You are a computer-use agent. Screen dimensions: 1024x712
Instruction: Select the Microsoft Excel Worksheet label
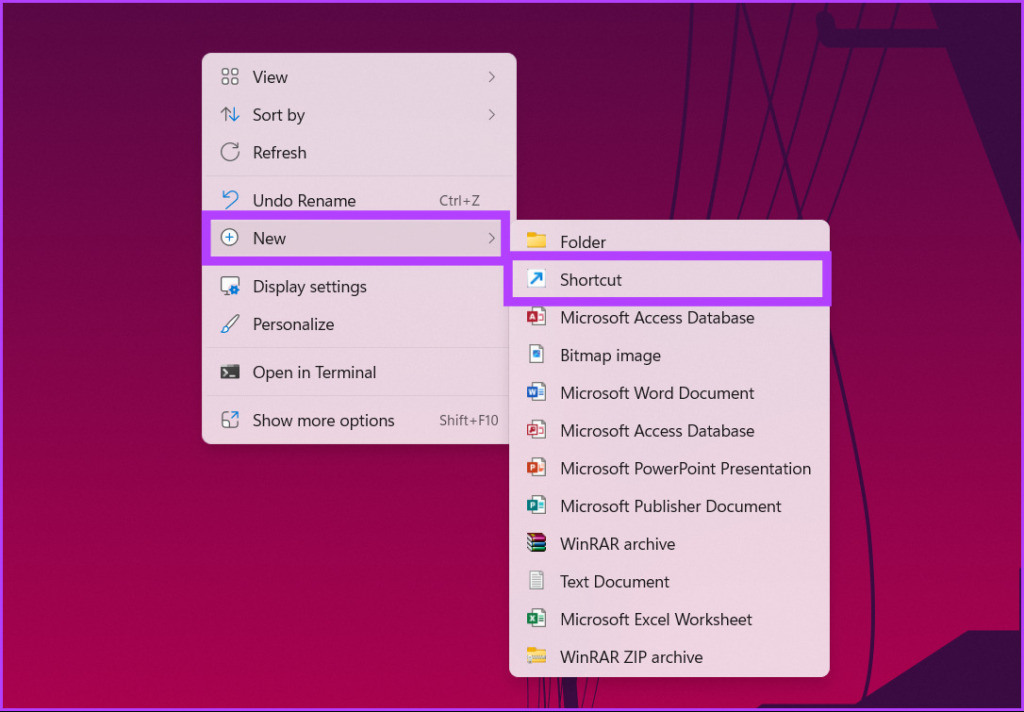(x=656, y=619)
